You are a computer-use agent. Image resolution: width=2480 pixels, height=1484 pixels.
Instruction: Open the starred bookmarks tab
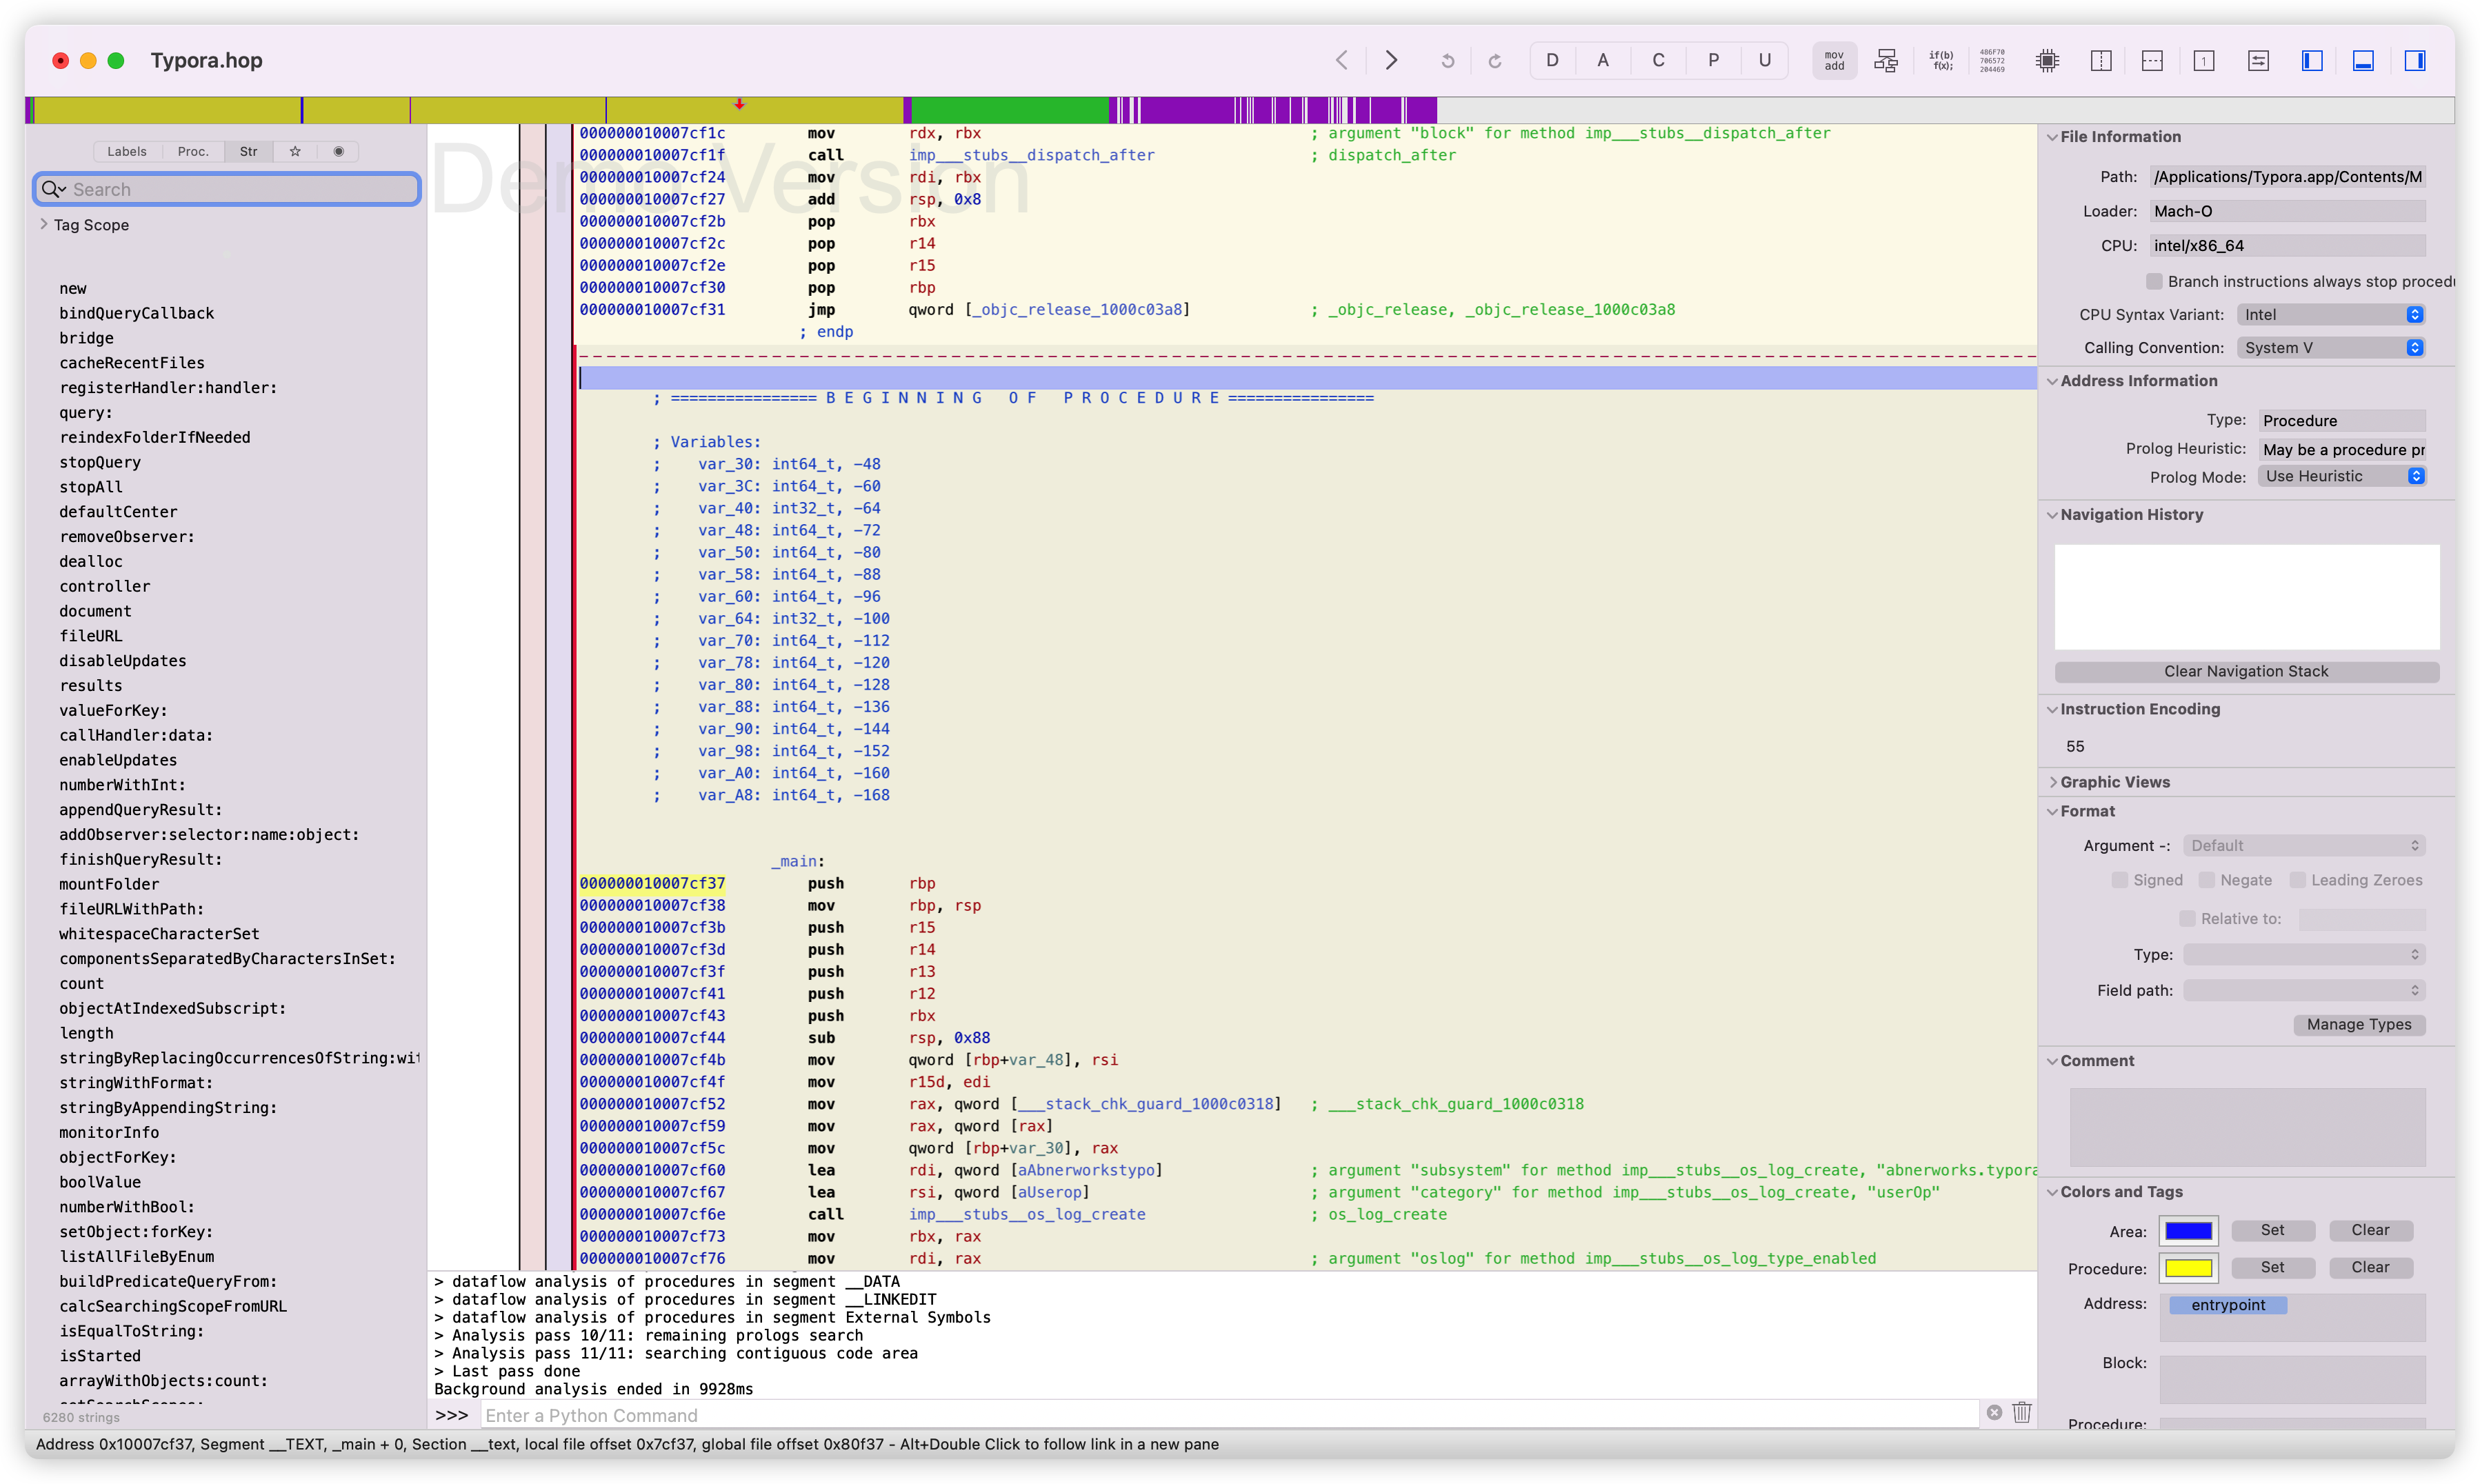(x=295, y=151)
